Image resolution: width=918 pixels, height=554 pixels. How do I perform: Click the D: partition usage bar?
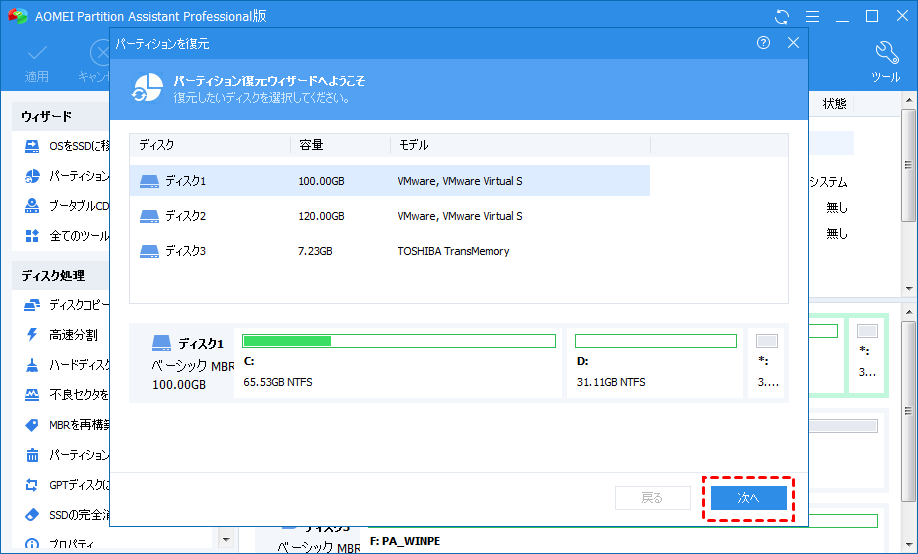point(656,341)
